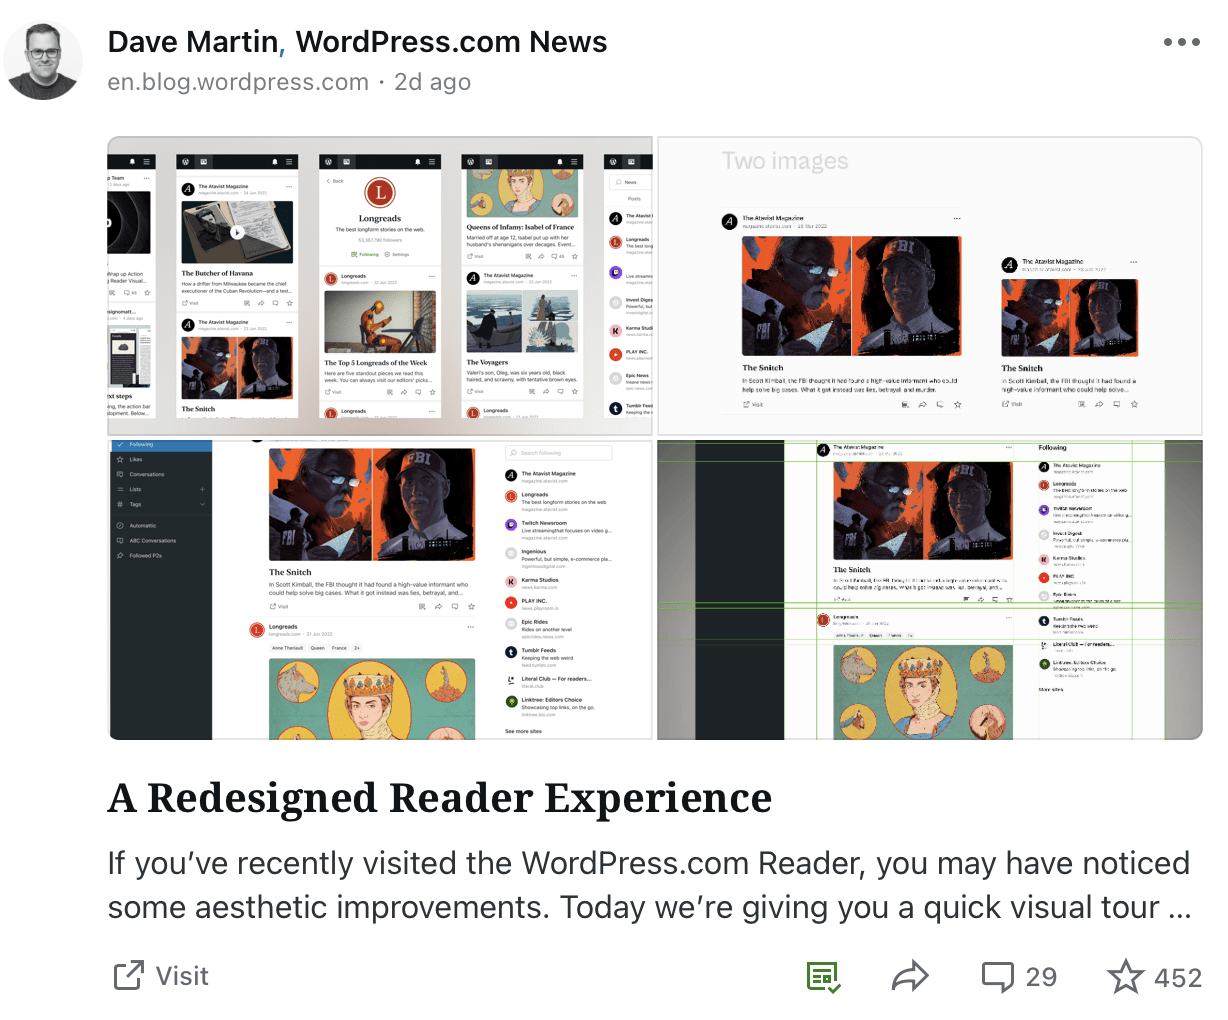This screenshot has width=1228, height=1020.
Task: Click the comment count 29
Action: click(1041, 977)
